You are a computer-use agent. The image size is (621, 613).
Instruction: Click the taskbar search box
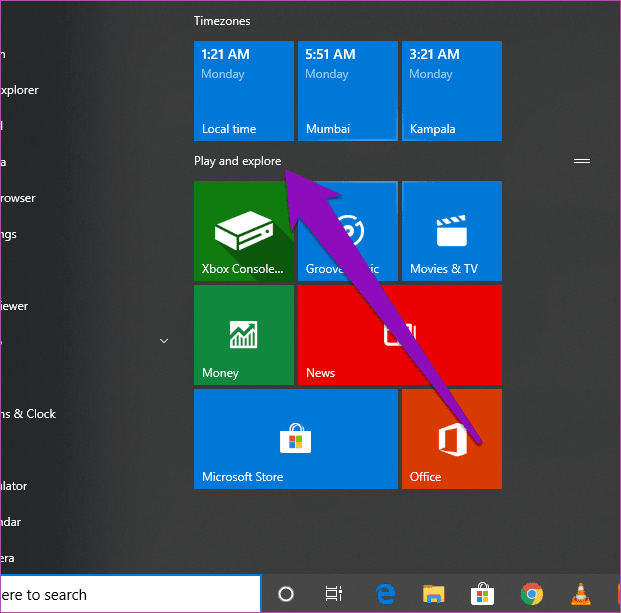pos(131,594)
